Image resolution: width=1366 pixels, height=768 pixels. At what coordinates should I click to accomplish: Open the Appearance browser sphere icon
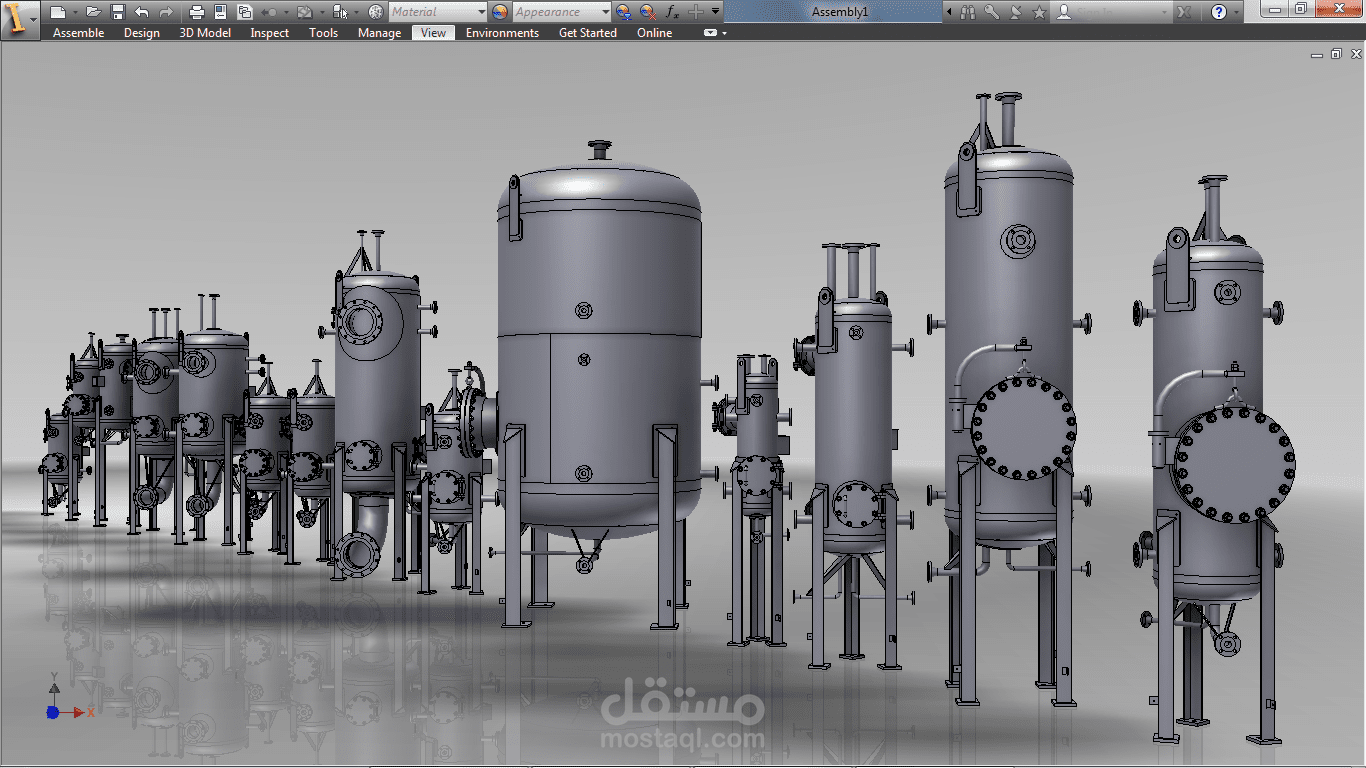[x=500, y=12]
